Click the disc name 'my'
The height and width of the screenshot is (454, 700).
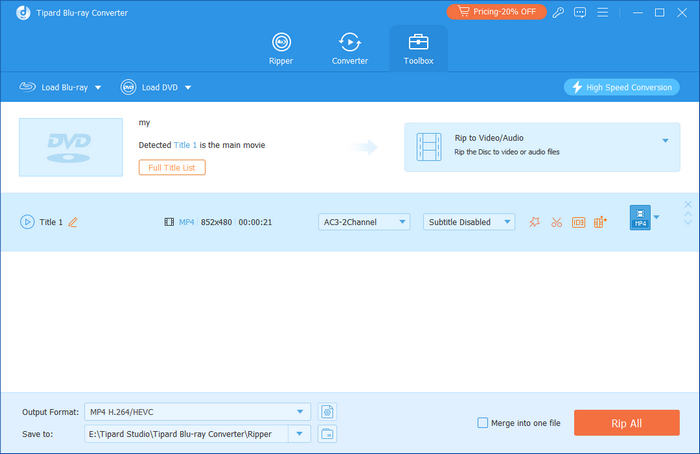pos(144,122)
